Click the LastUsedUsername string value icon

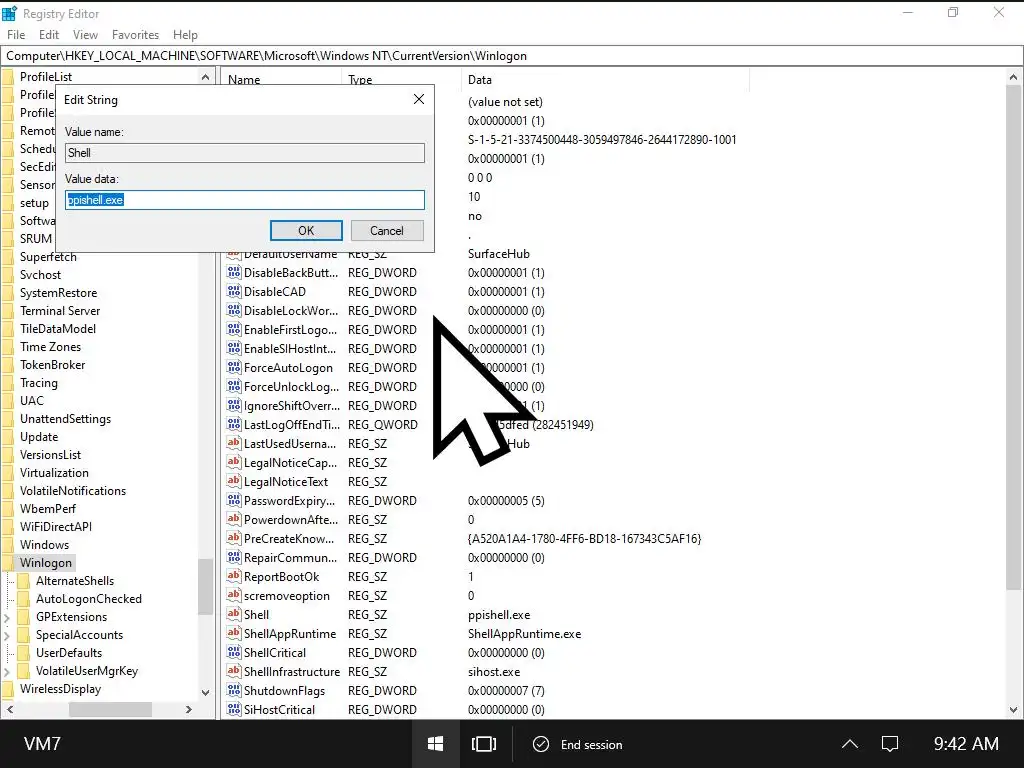(234, 443)
